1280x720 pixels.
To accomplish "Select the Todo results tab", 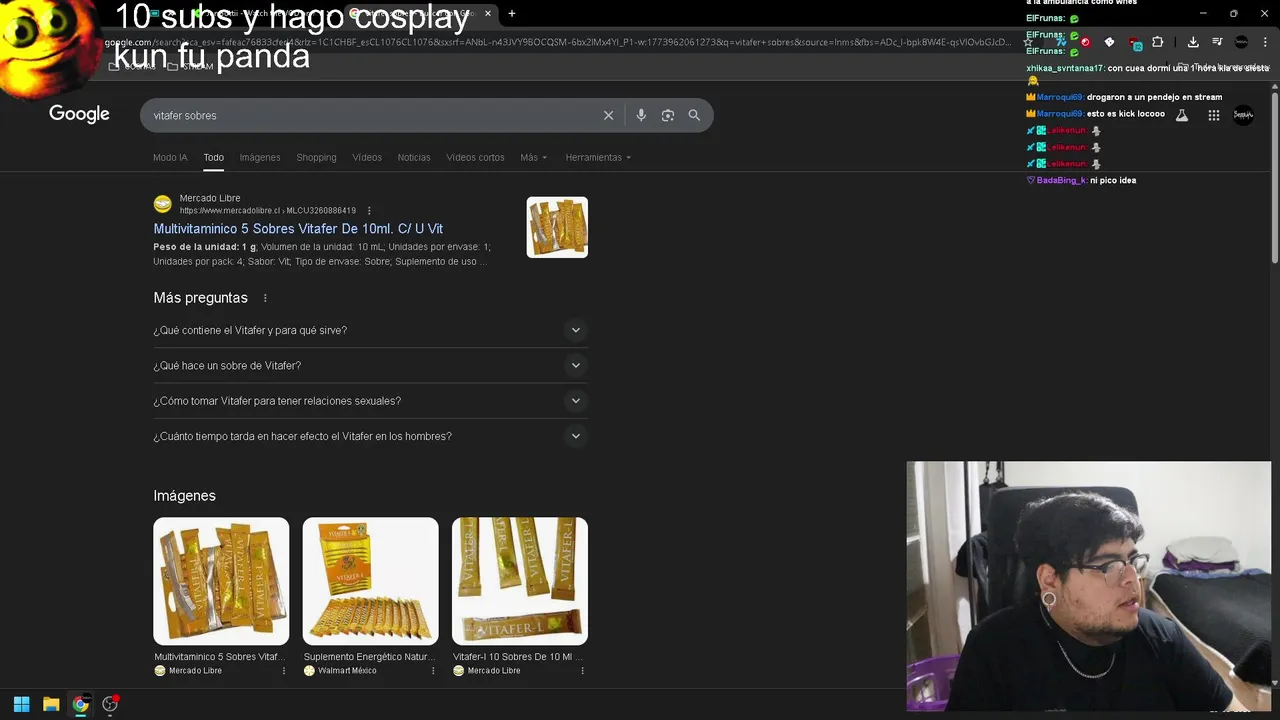I will [x=214, y=157].
